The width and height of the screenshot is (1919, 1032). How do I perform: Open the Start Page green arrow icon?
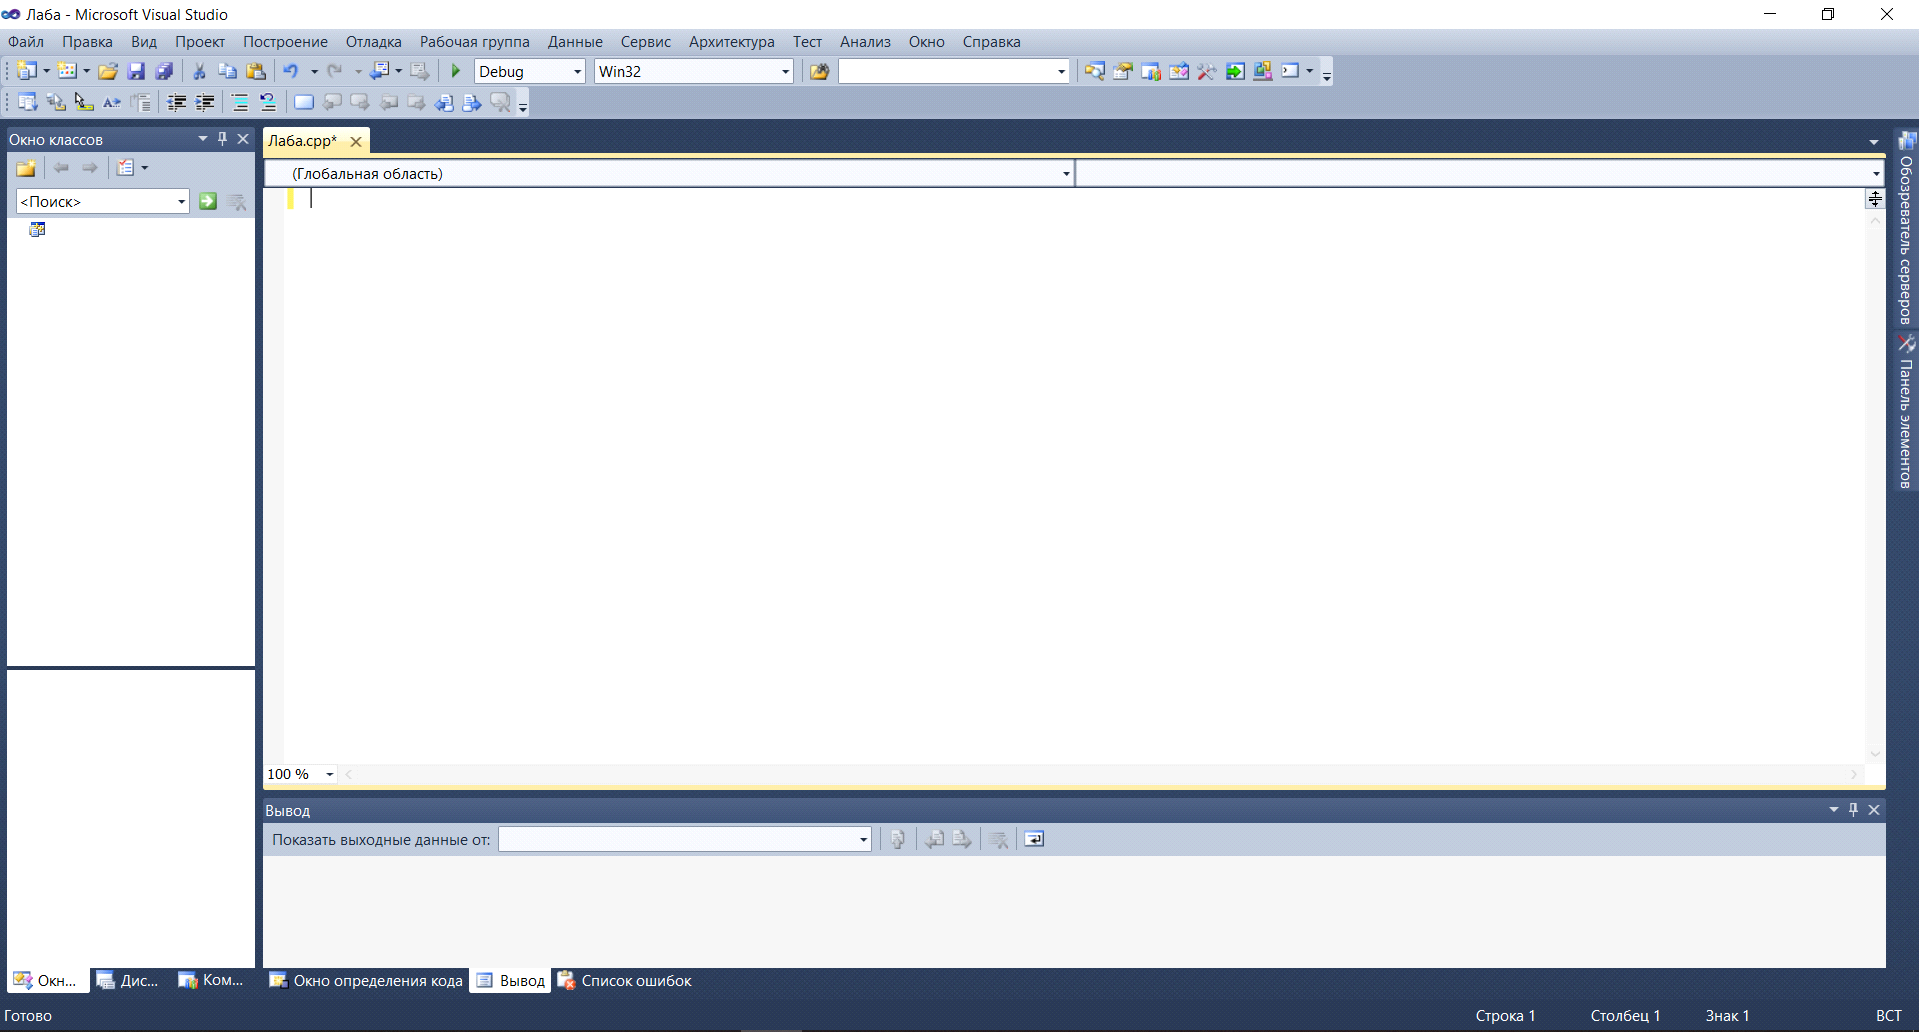[x=1235, y=71]
